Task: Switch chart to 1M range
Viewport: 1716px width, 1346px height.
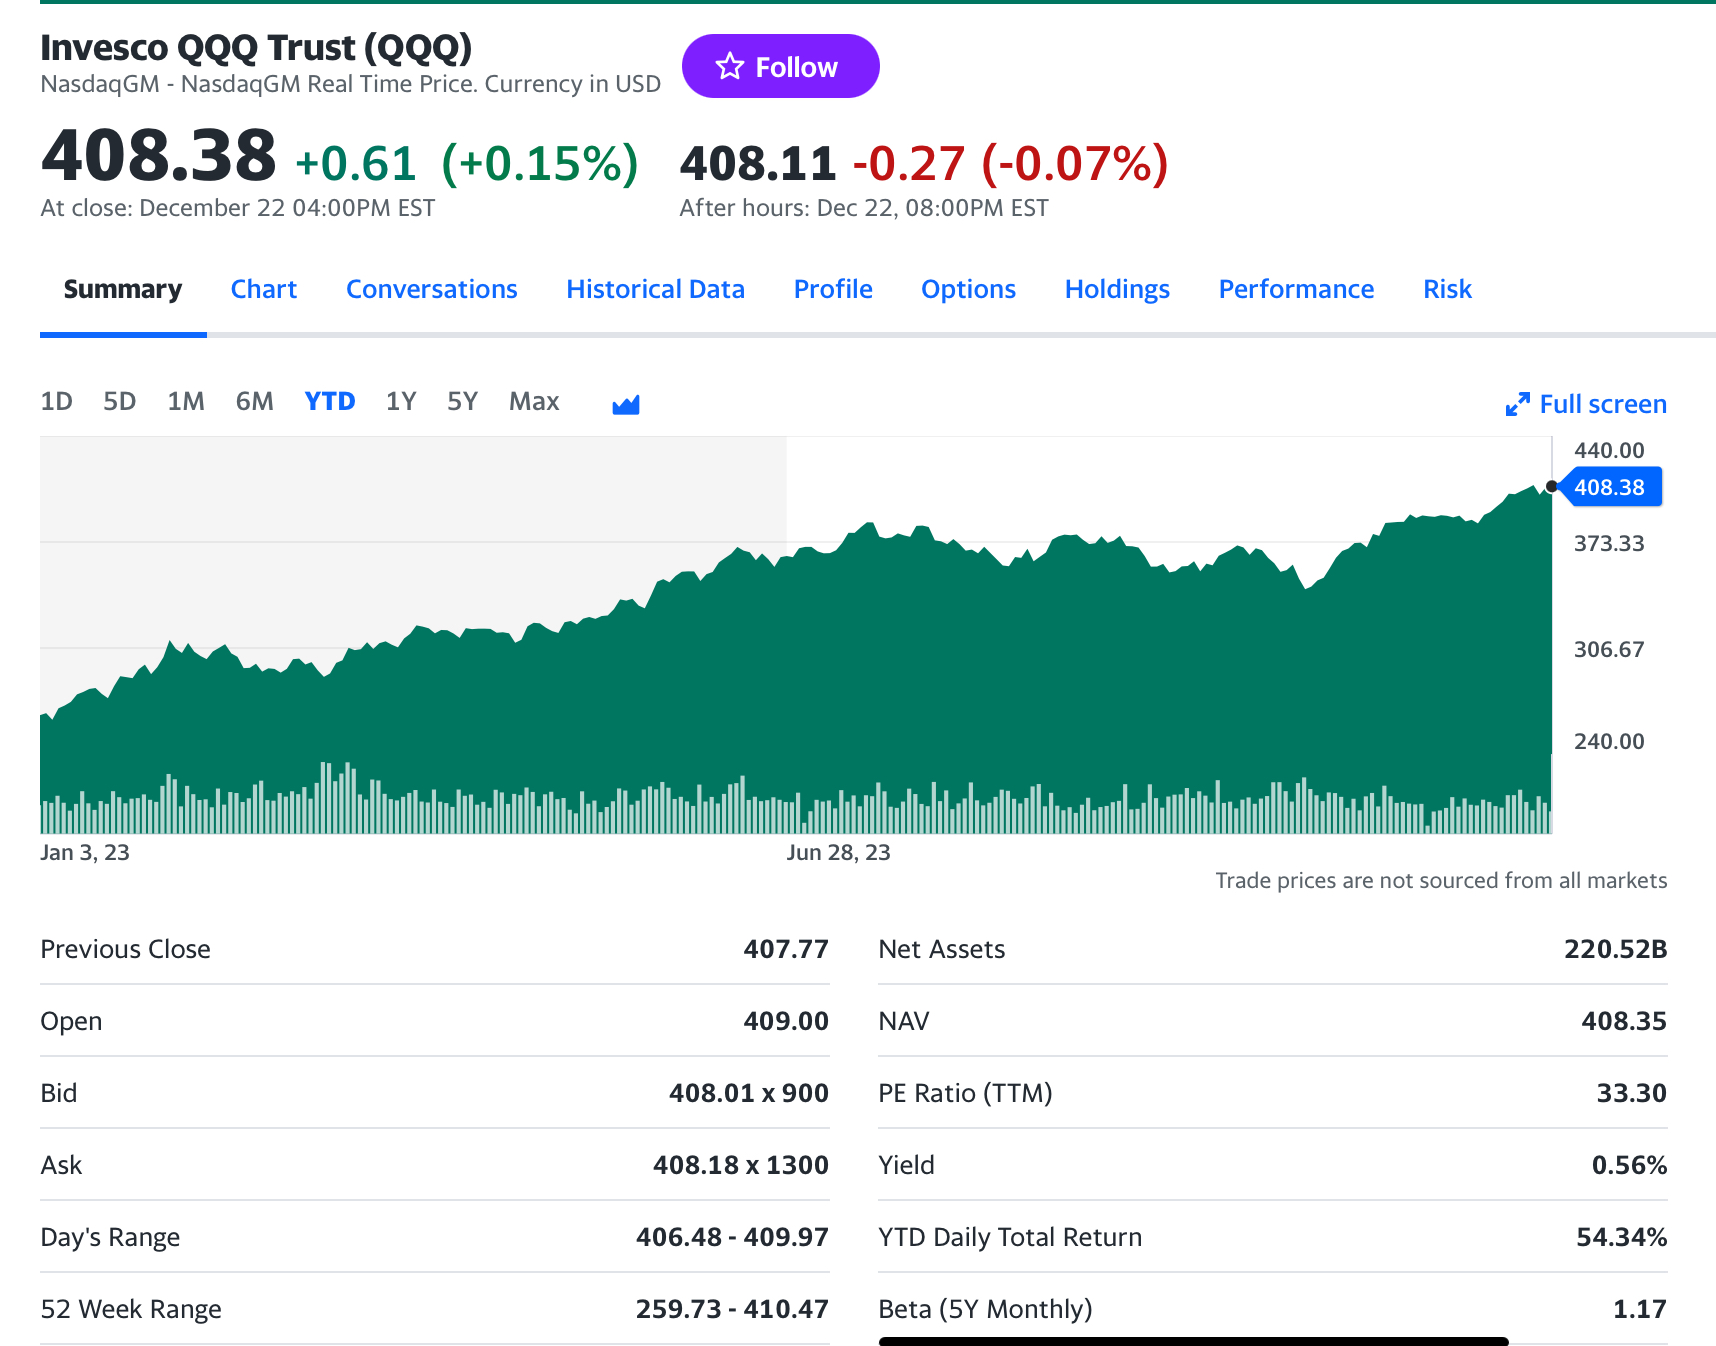Action: [186, 402]
